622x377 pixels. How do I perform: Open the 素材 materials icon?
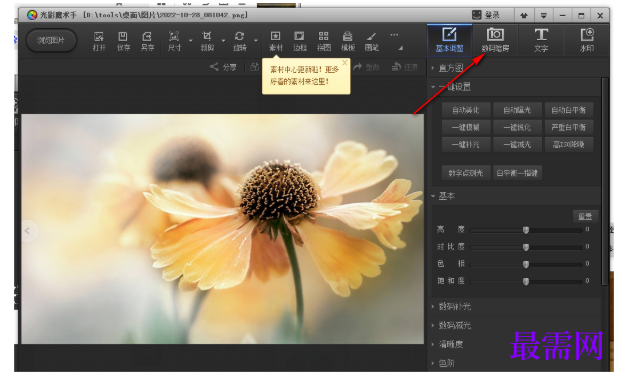tap(275, 41)
